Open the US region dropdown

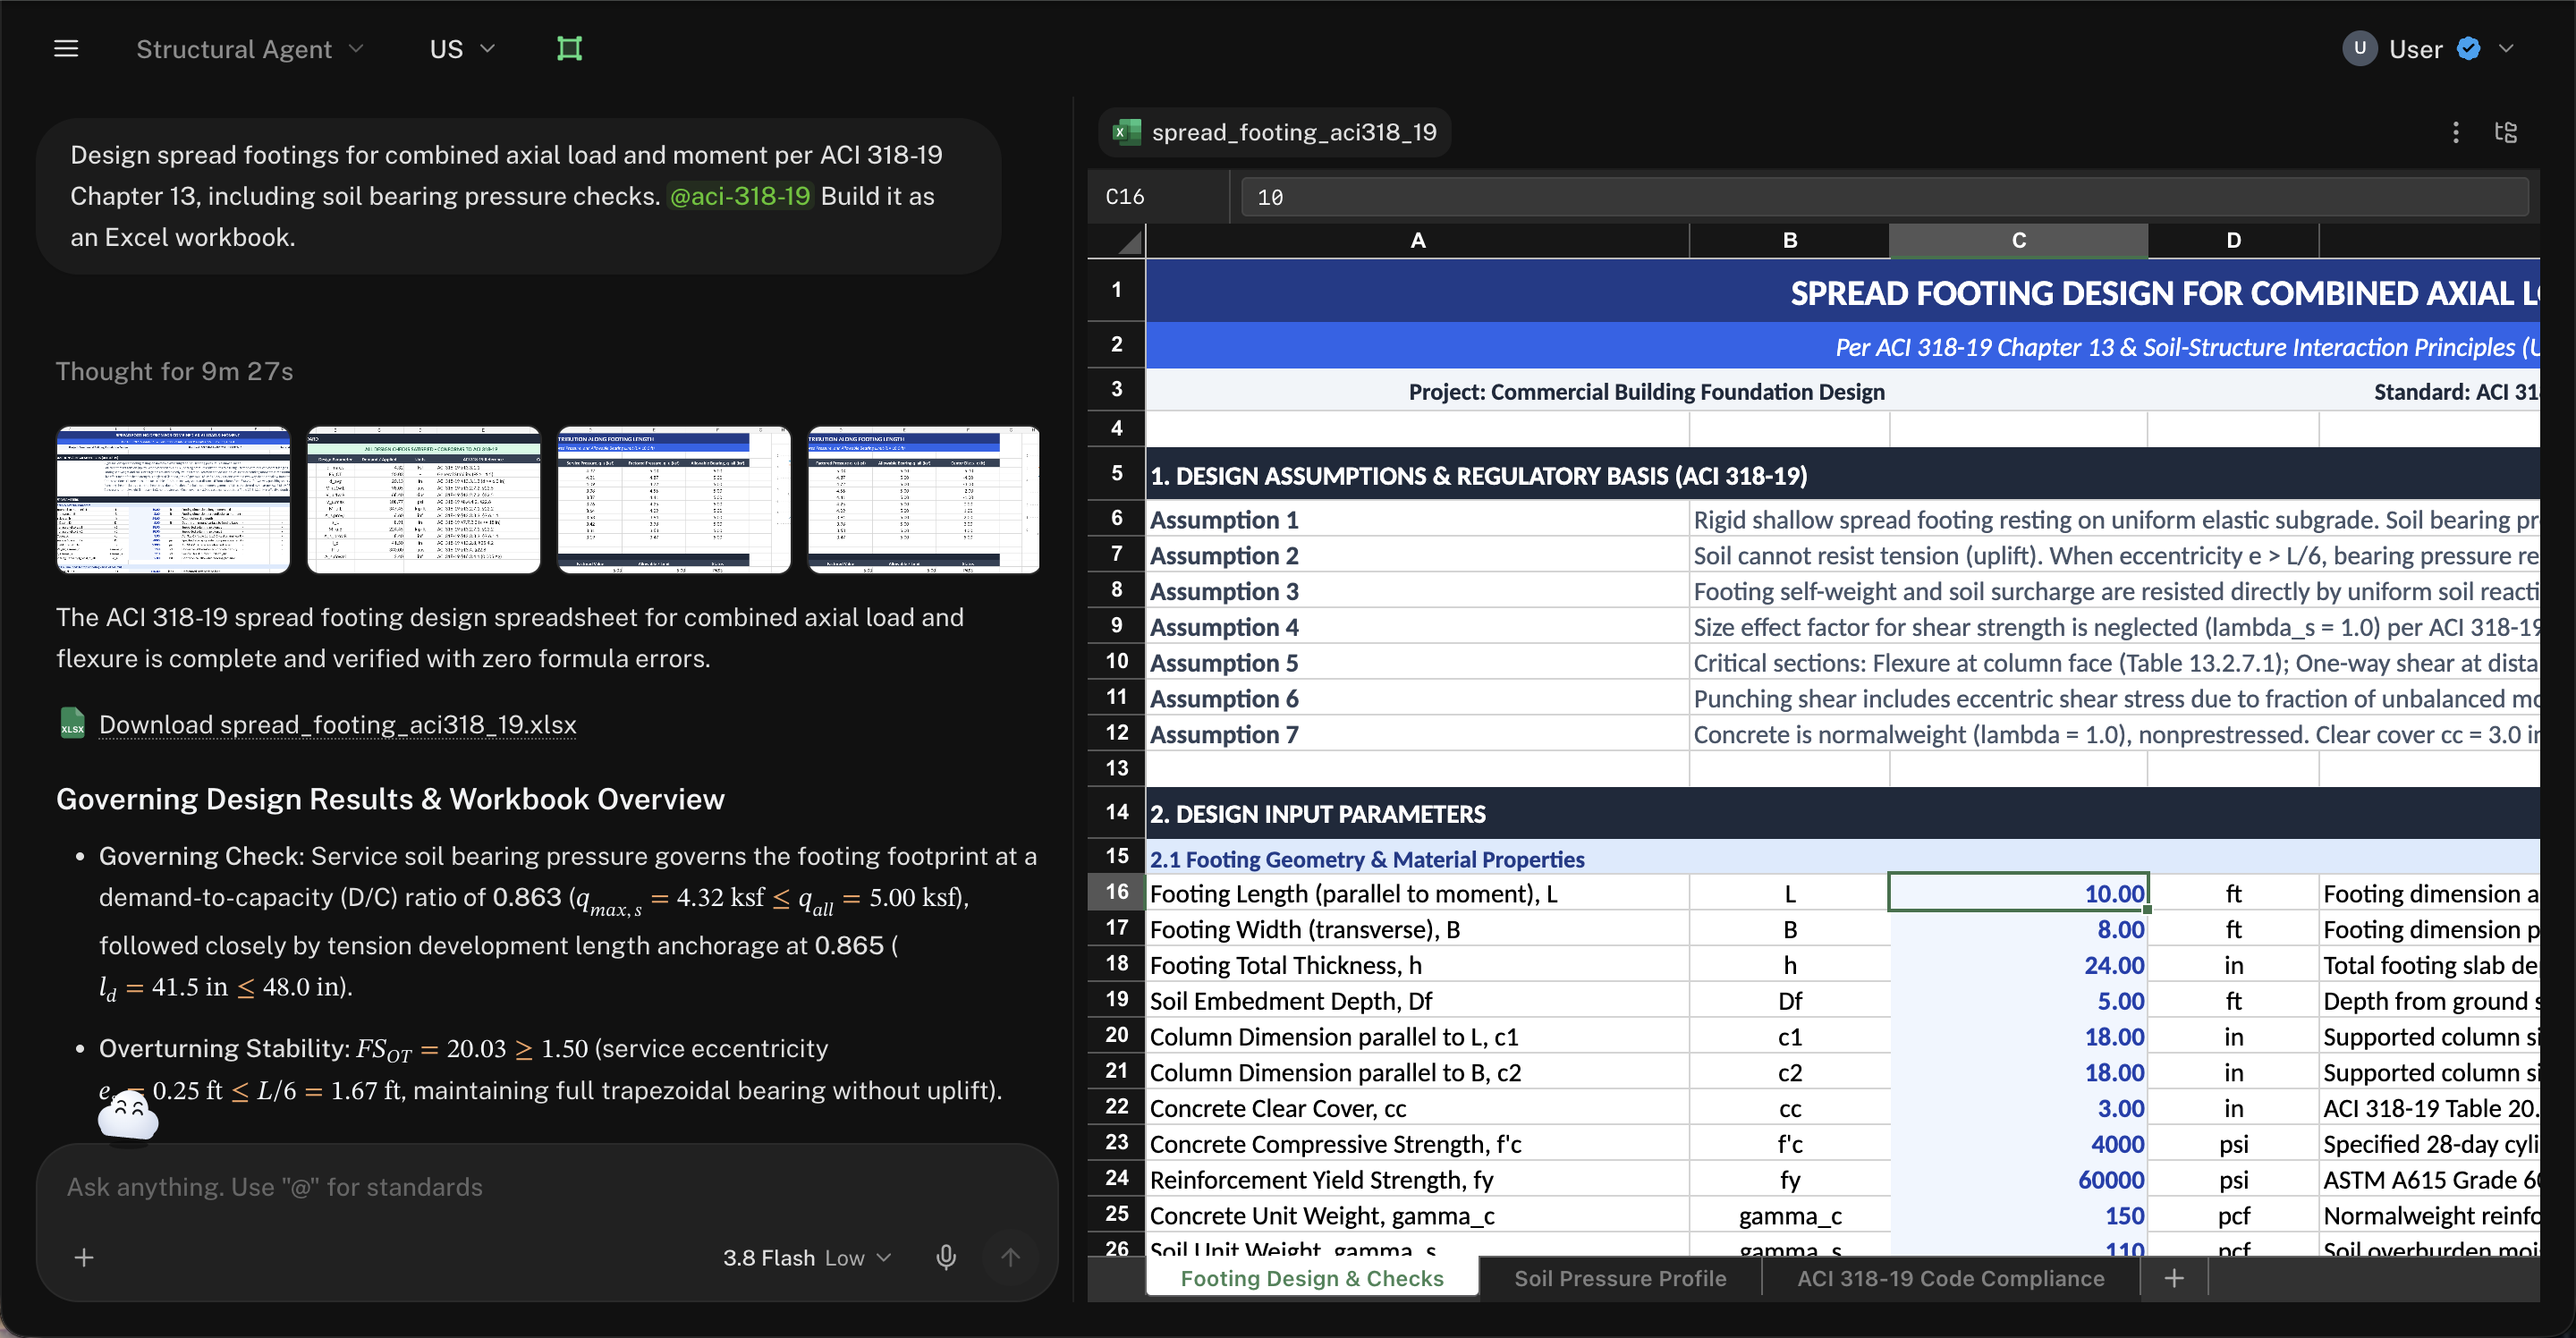tap(462, 49)
